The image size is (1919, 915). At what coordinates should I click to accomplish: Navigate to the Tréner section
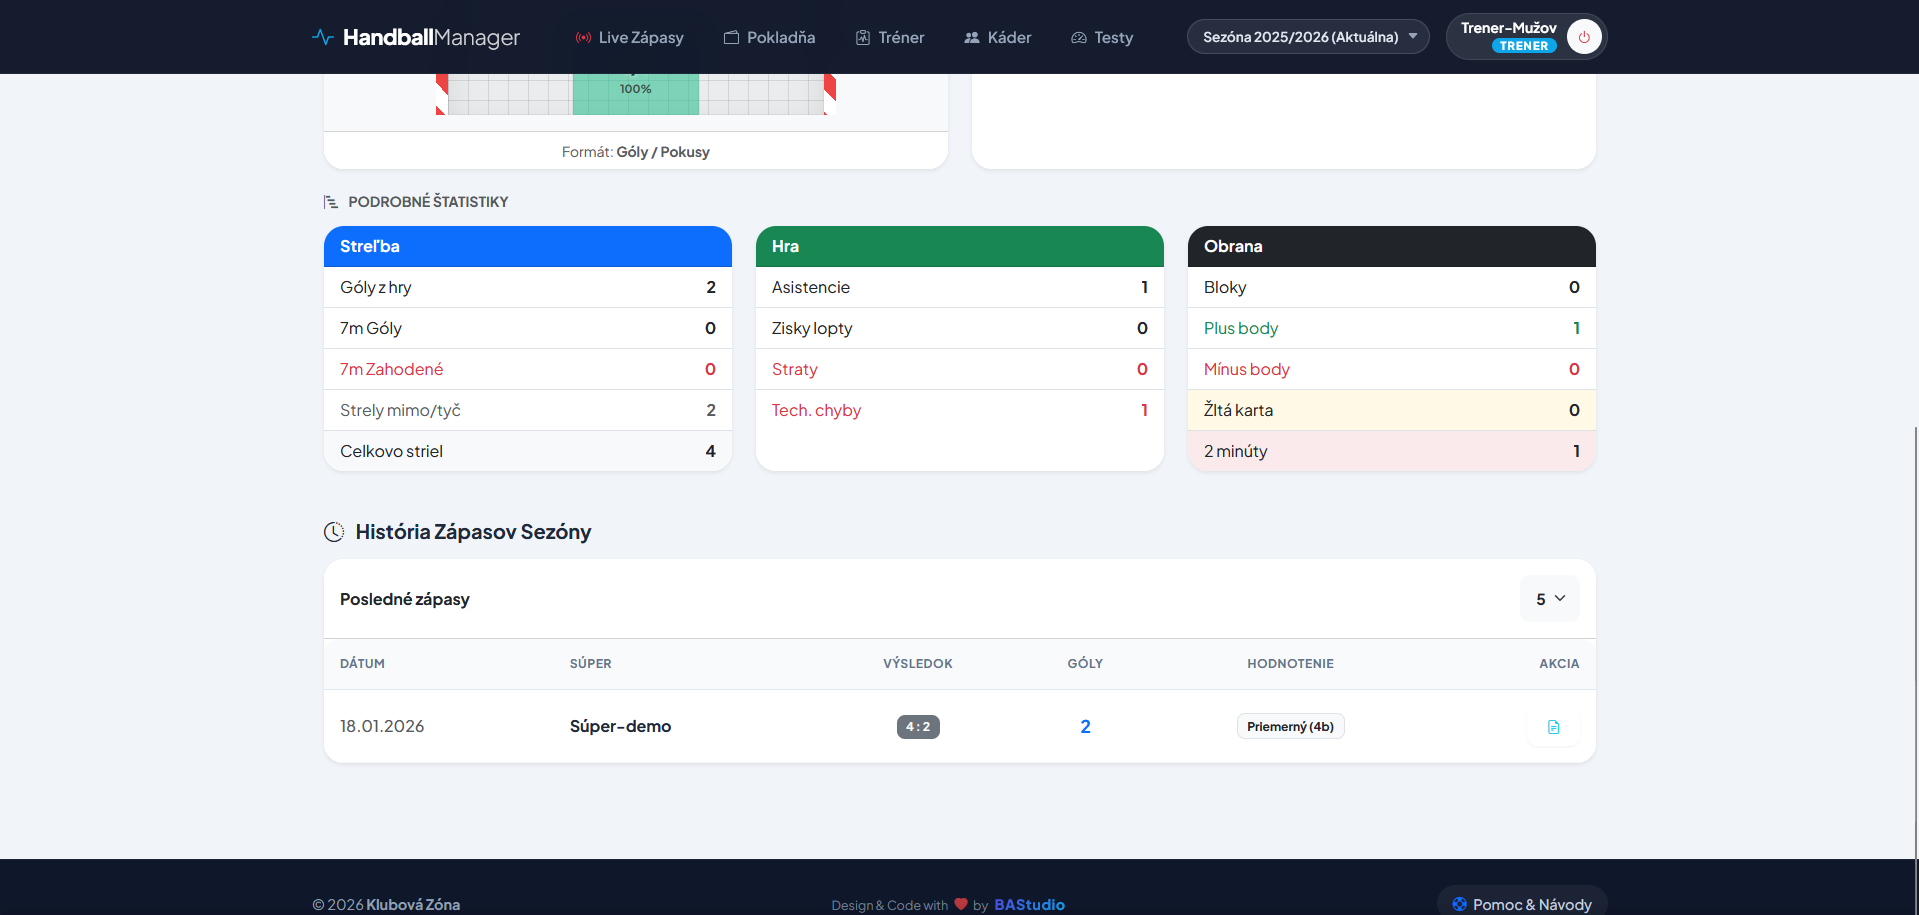coord(889,38)
